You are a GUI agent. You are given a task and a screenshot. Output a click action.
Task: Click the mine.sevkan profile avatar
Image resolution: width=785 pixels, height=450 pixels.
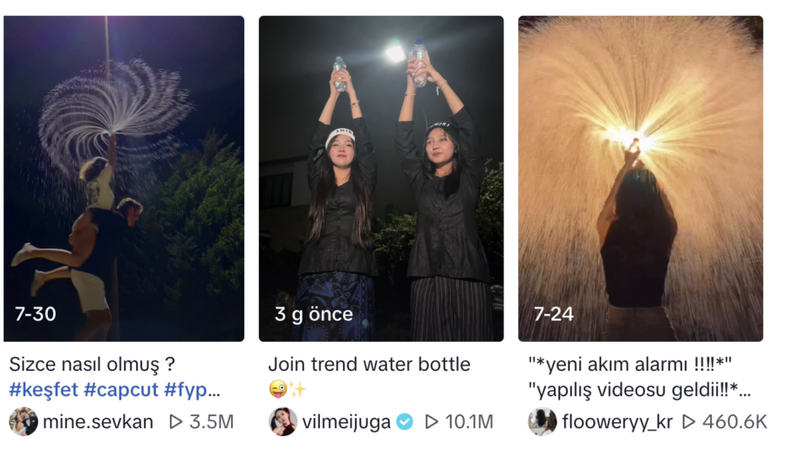[23, 421]
